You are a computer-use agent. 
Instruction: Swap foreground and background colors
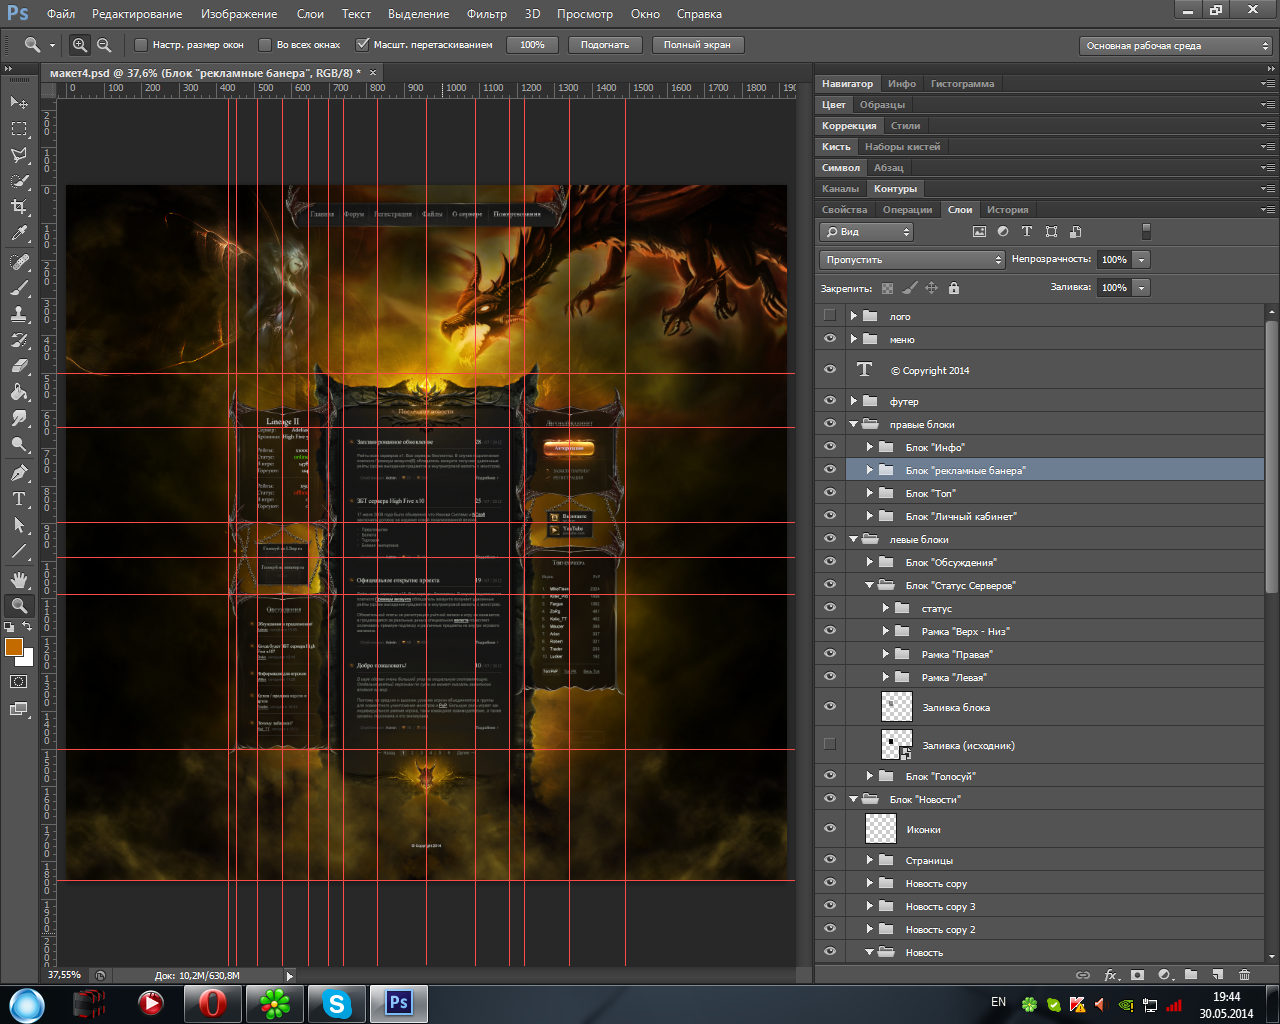pos(28,626)
